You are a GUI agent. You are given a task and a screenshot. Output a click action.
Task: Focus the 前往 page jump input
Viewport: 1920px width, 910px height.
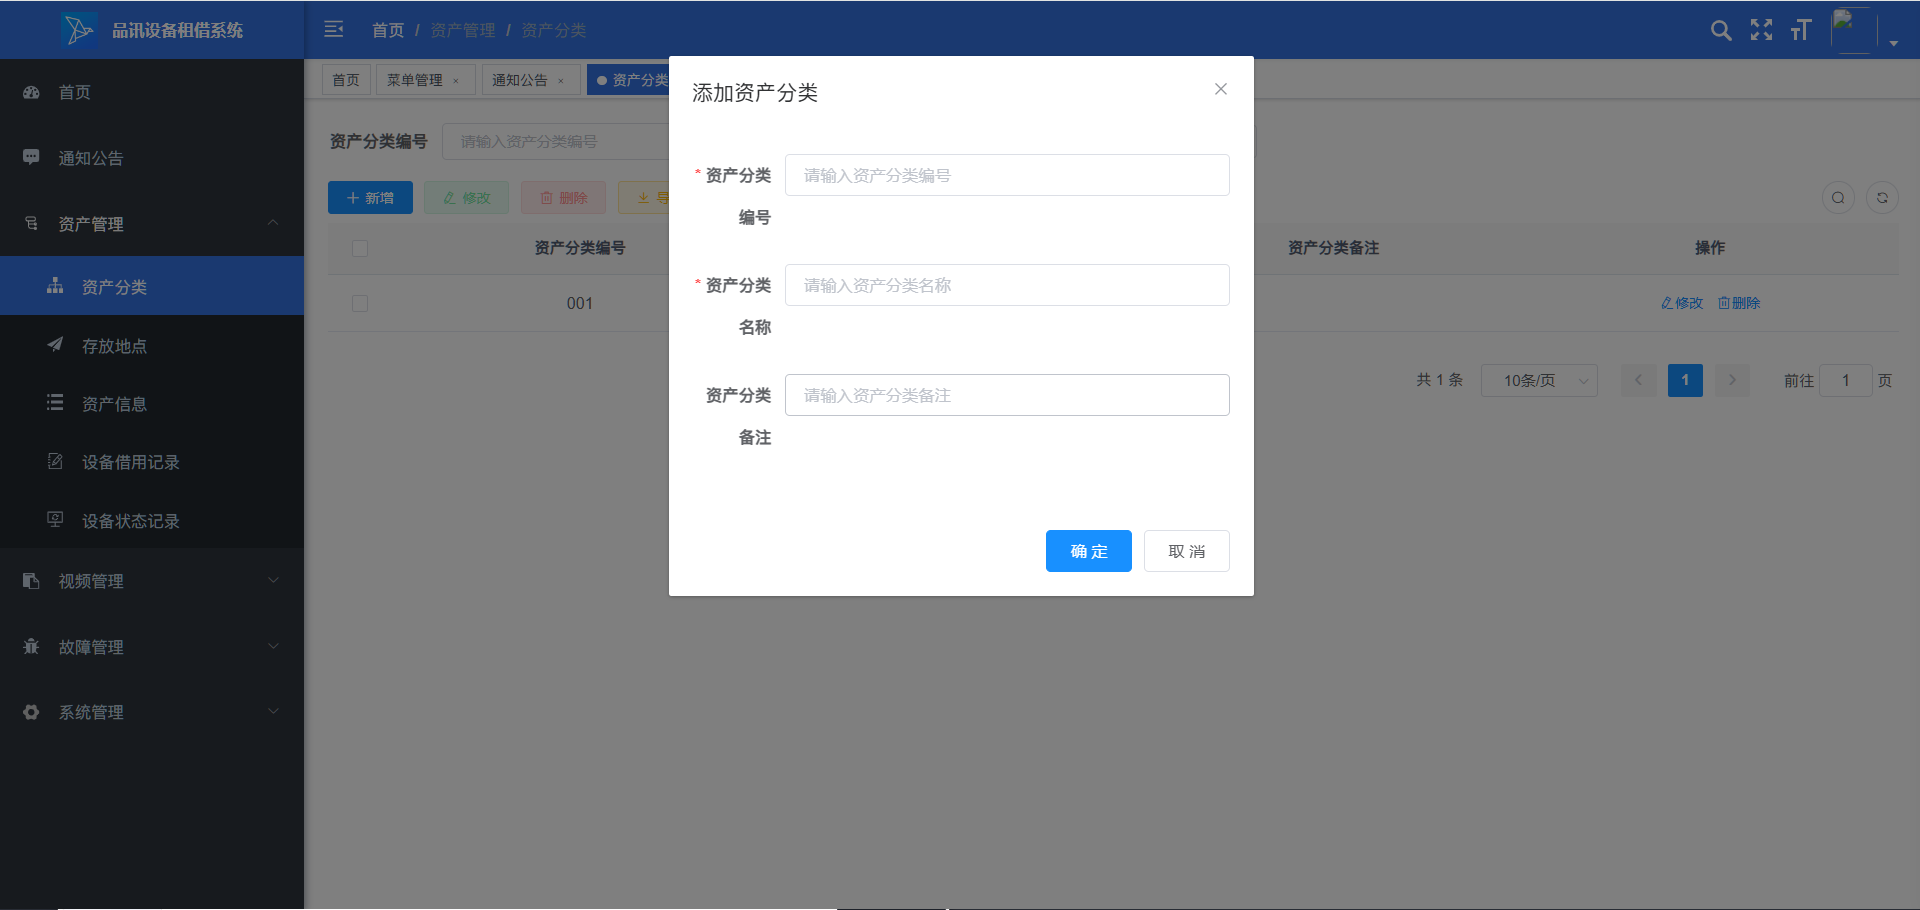coord(1845,380)
